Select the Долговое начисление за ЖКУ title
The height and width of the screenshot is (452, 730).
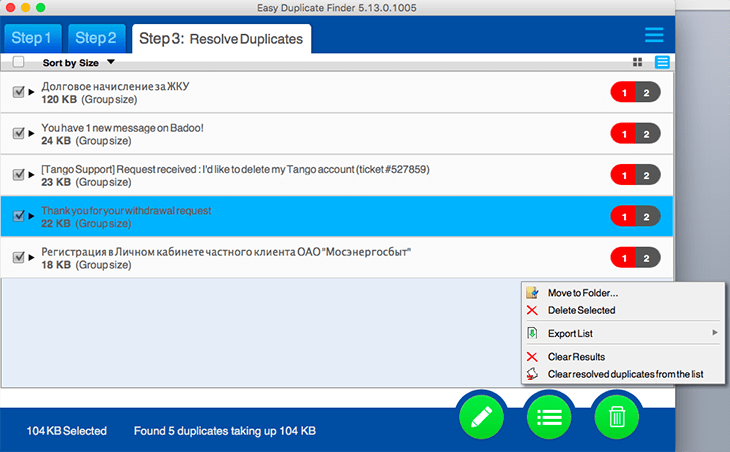pyautogui.click(x=115, y=87)
